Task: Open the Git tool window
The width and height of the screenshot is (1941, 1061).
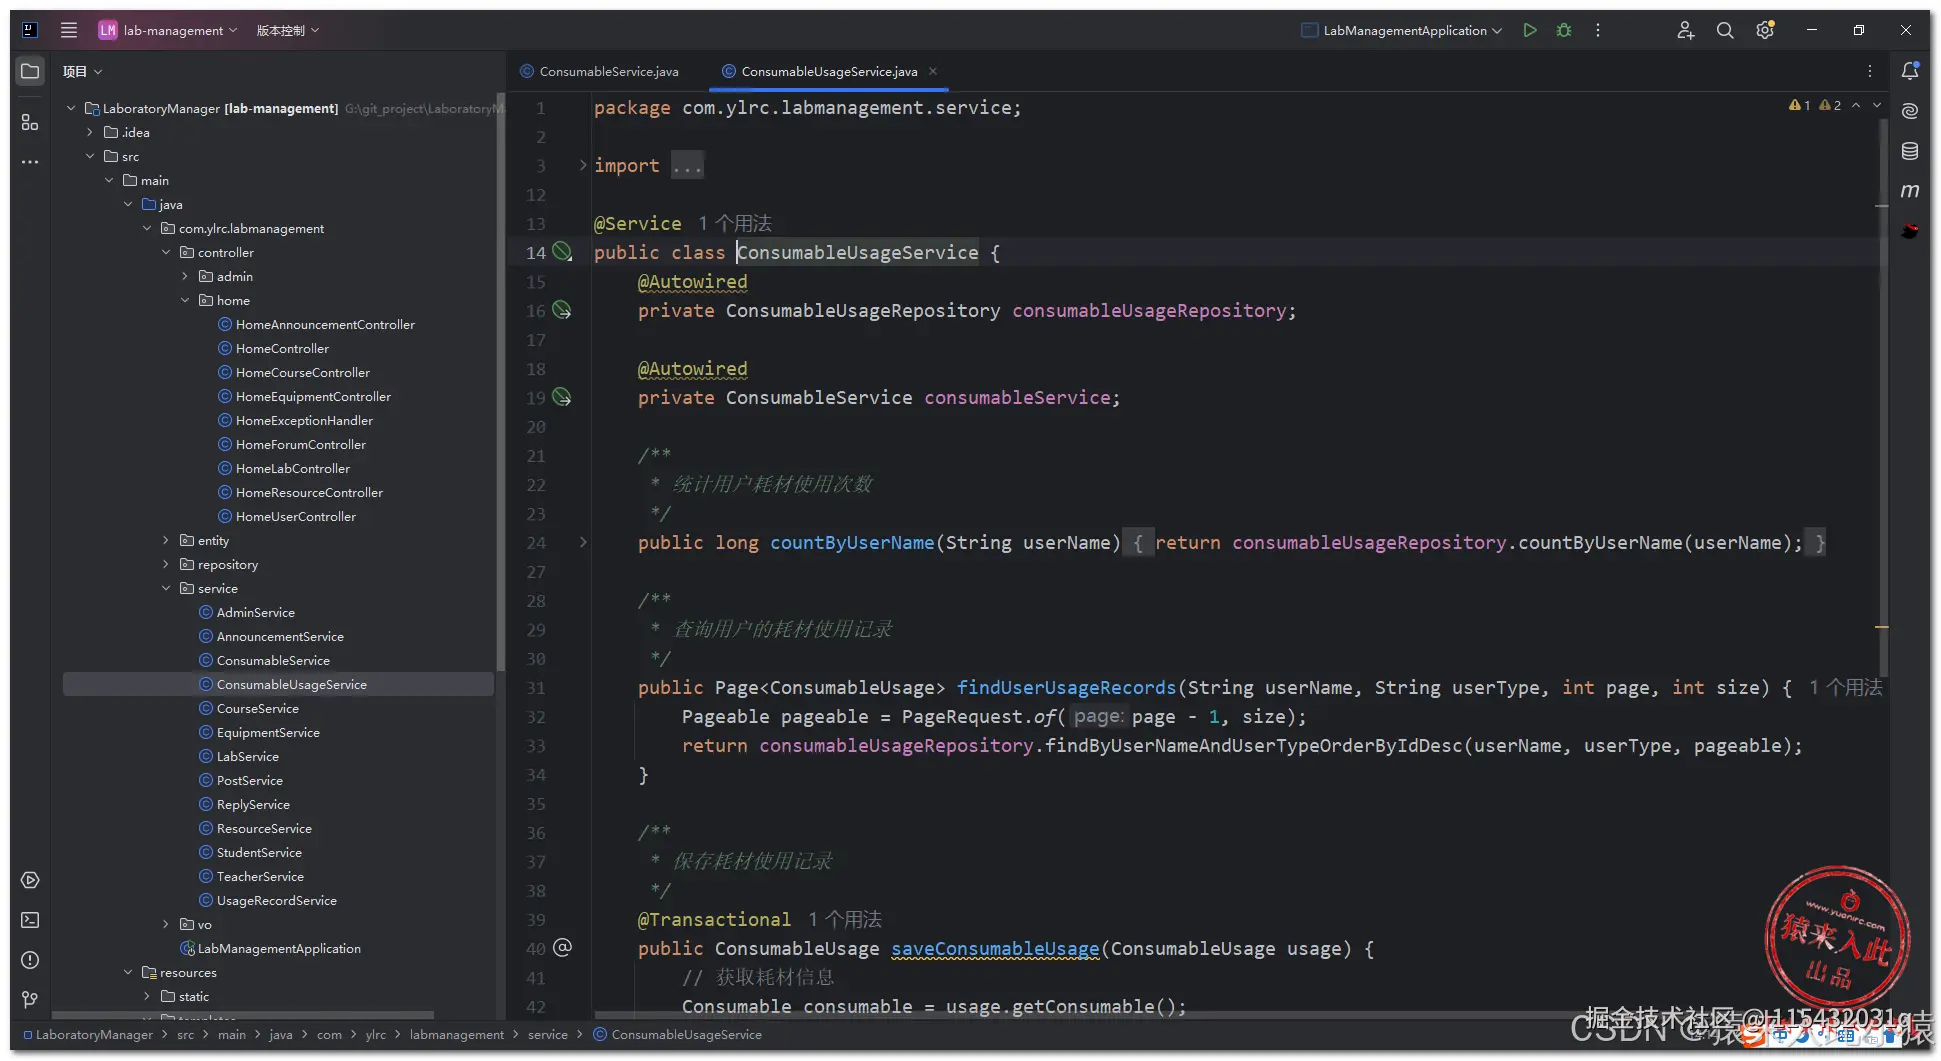Action: 30,999
